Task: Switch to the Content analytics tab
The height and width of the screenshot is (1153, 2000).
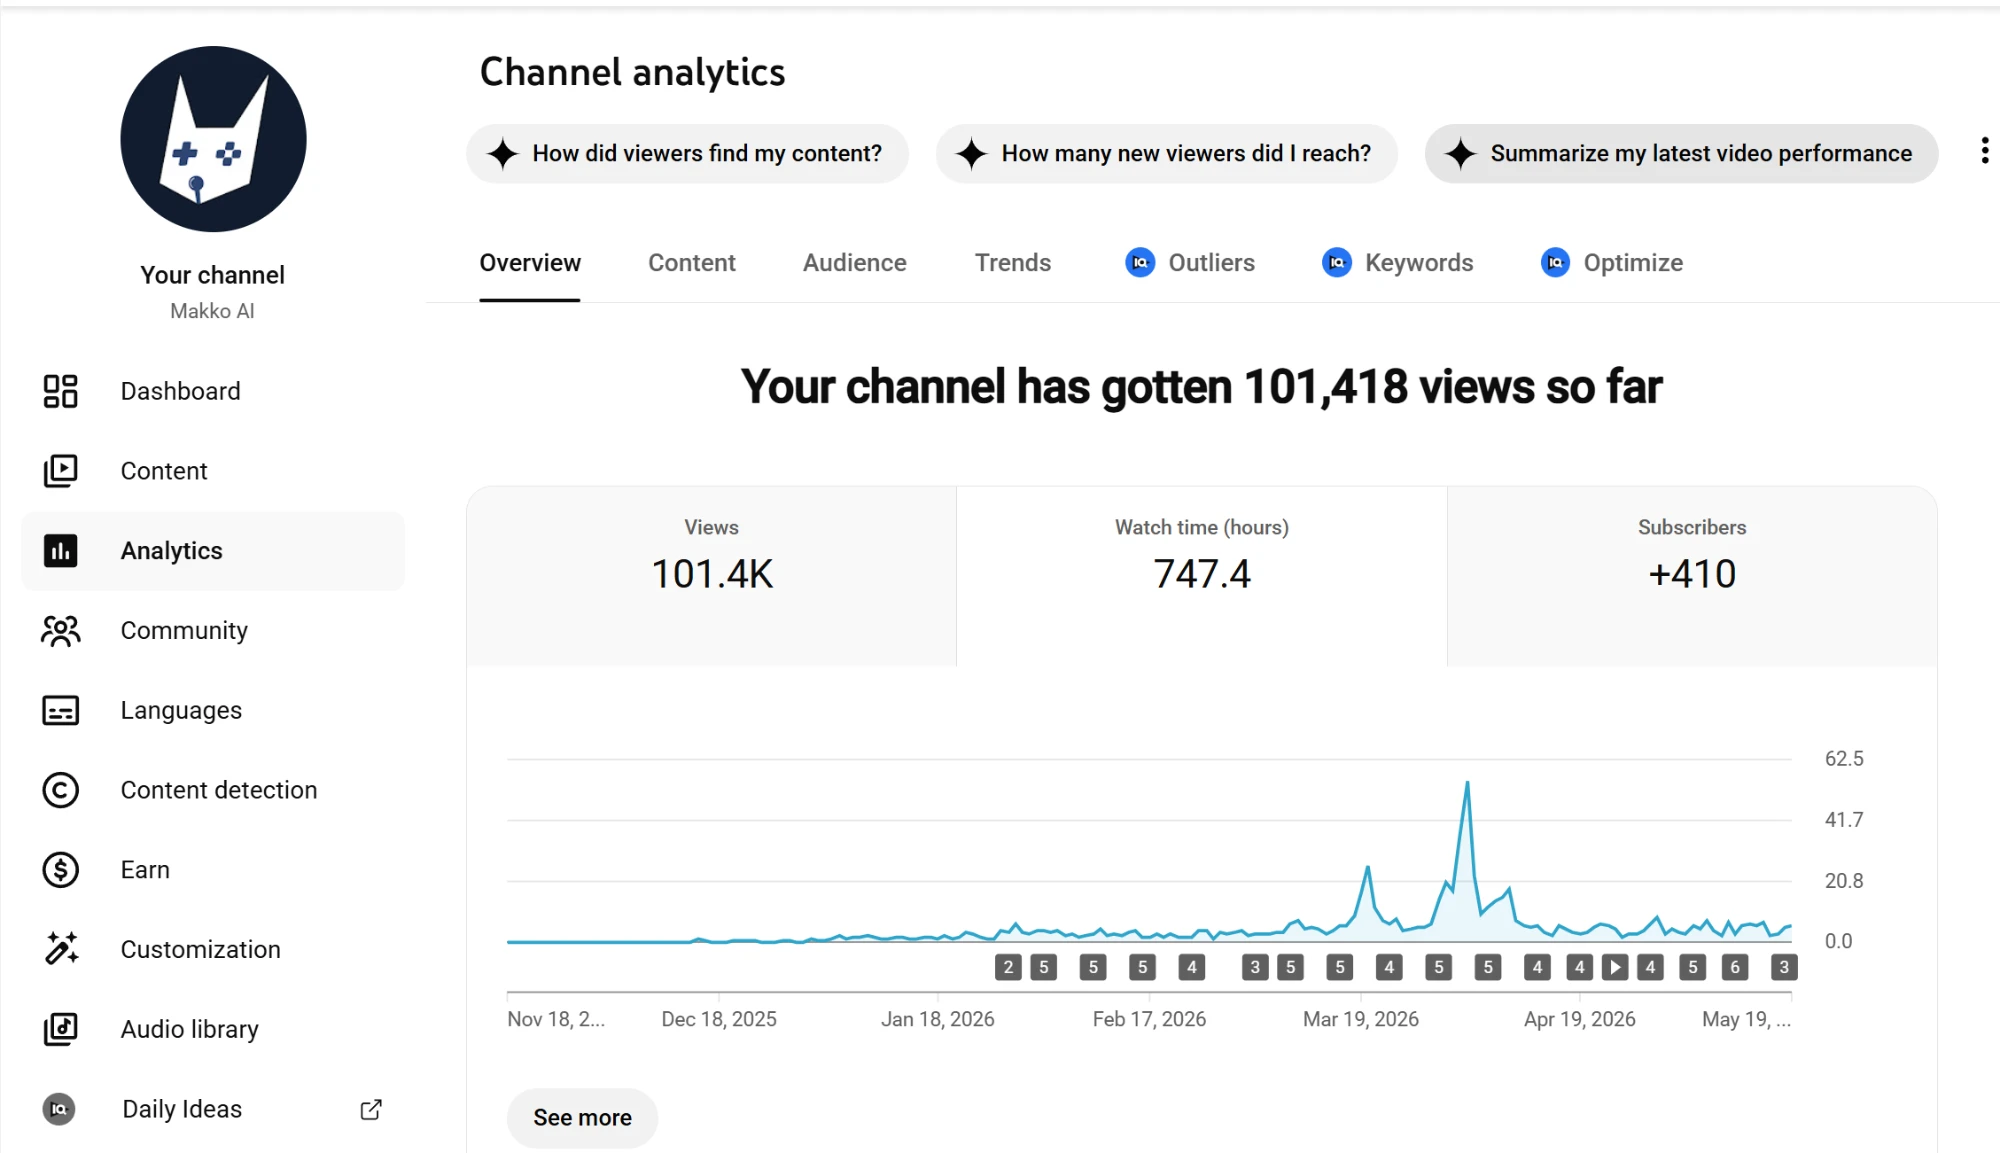Action: coord(692,263)
